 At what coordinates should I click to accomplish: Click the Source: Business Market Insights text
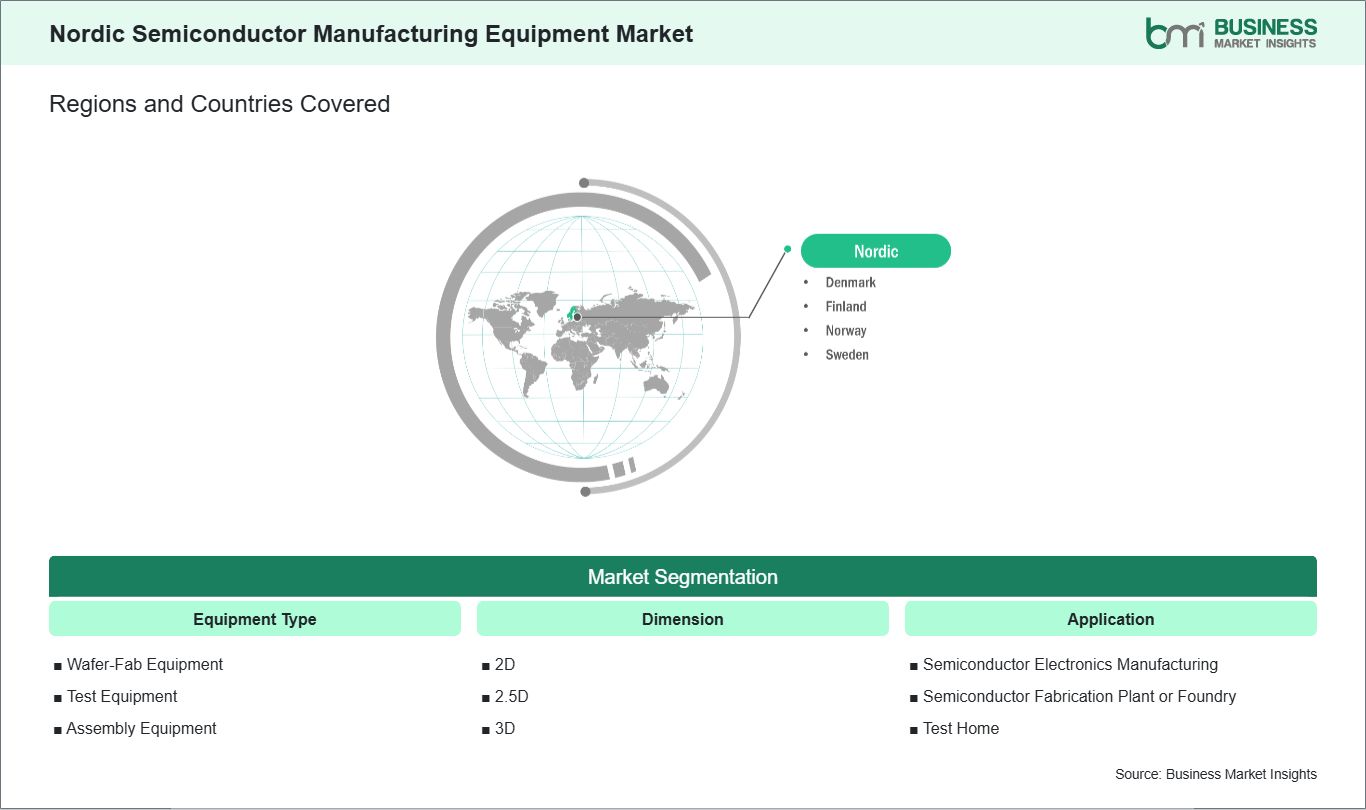pos(1215,774)
